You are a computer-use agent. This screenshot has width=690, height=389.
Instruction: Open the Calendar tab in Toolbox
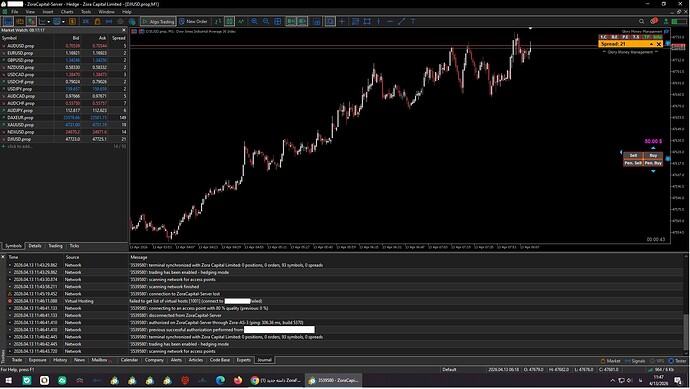tap(129, 360)
